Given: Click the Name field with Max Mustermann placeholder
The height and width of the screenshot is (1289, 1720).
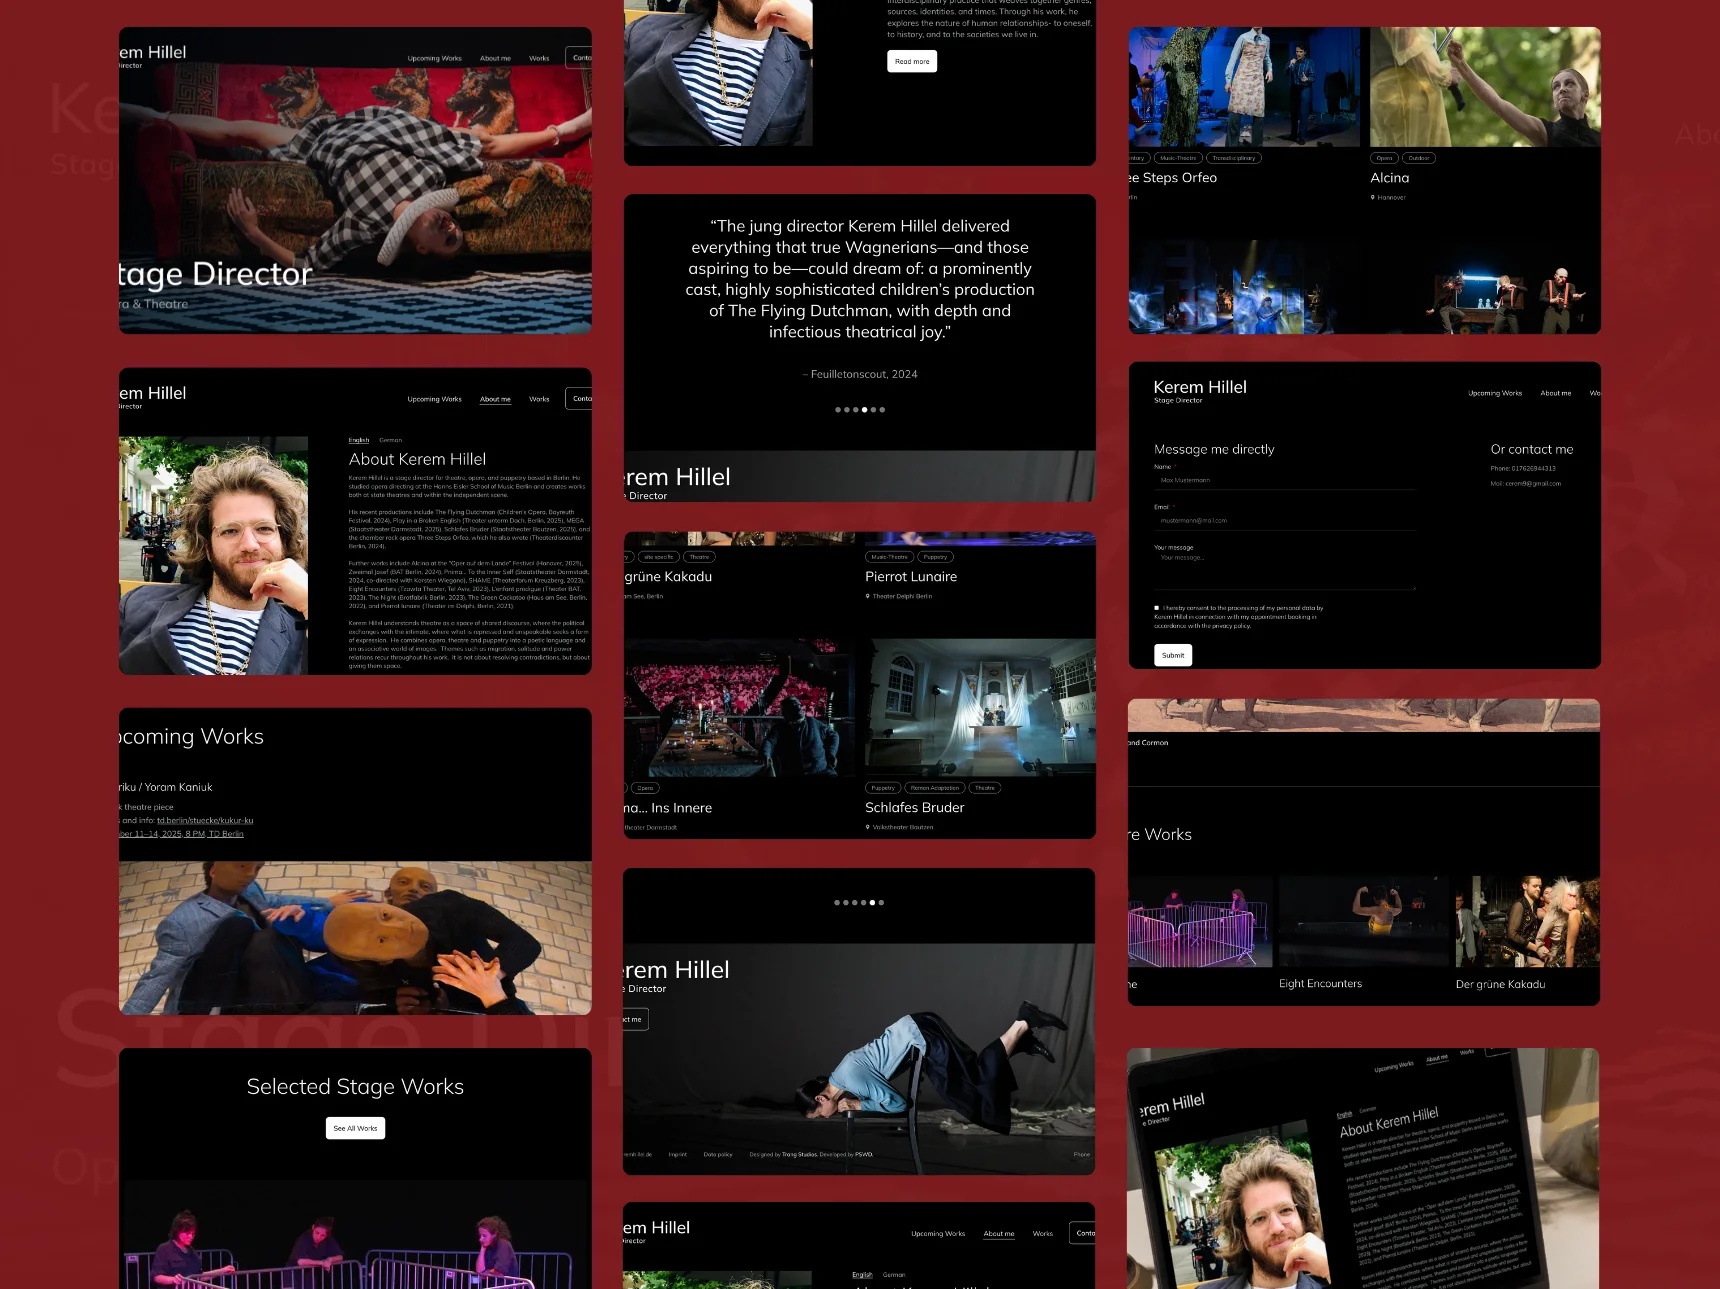Looking at the screenshot, I should point(1284,481).
